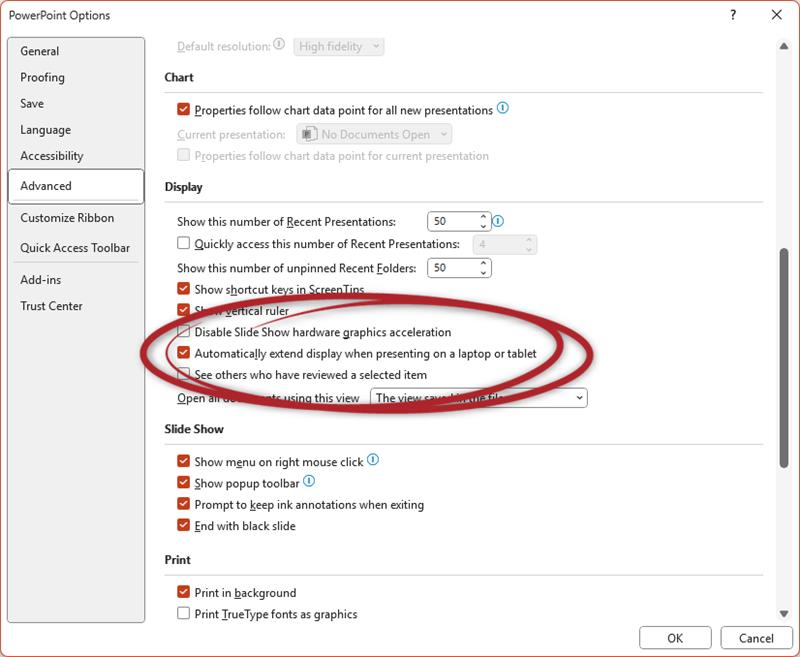Click the unpinned Recent Folders number field
Image resolution: width=800 pixels, height=657 pixels.
(x=453, y=268)
